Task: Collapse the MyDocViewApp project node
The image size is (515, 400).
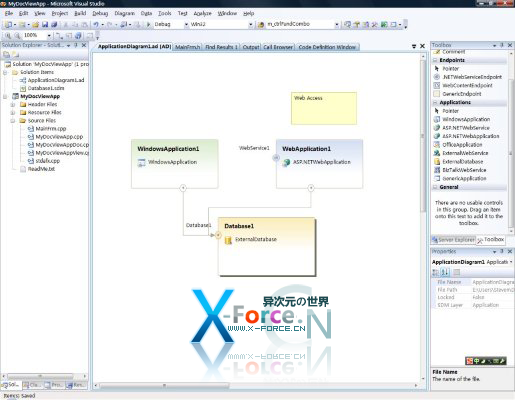Action: click(5, 97)
